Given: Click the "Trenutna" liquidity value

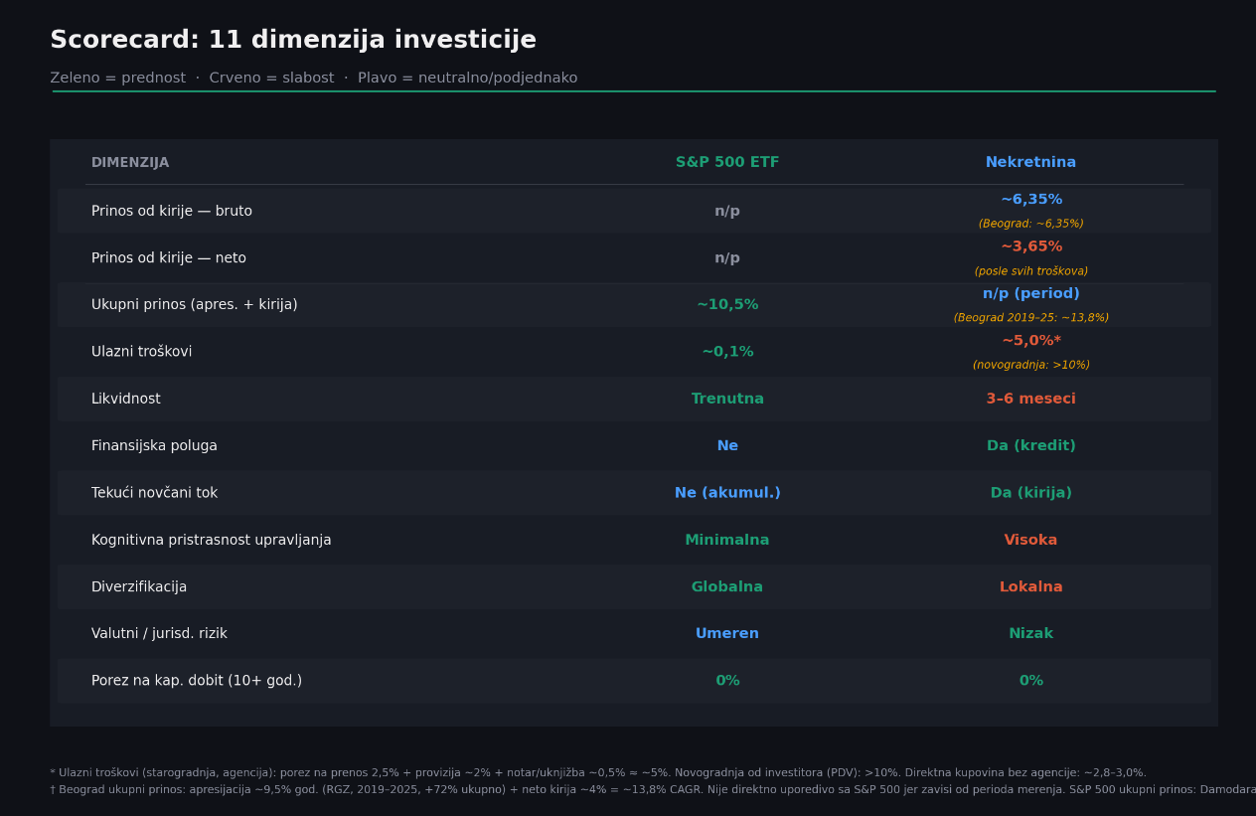Looking at the screenshot, I should coord(727,399).
